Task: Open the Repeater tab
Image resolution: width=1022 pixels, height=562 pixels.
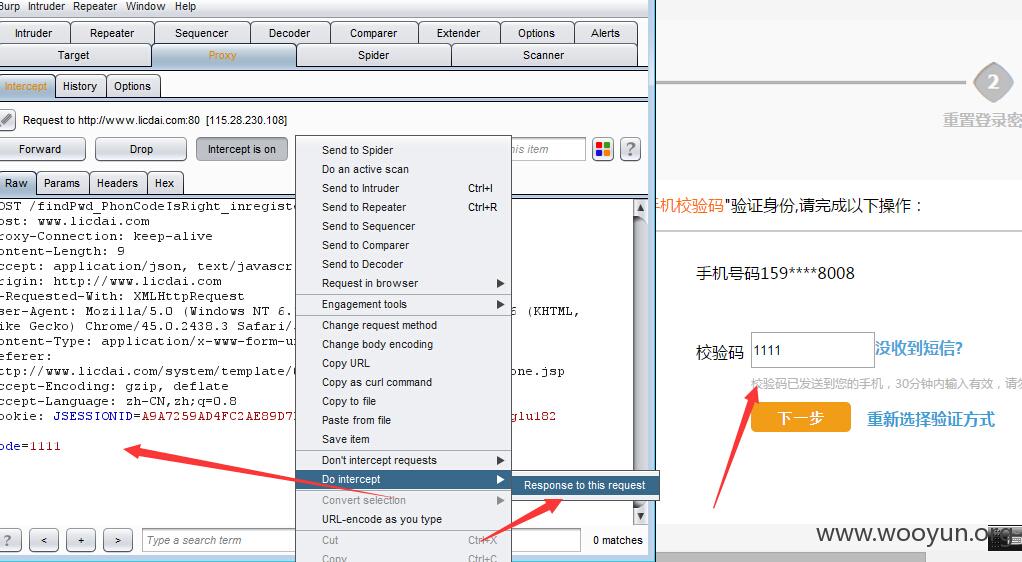Action: pyautogui.click(x=112, y=33)
